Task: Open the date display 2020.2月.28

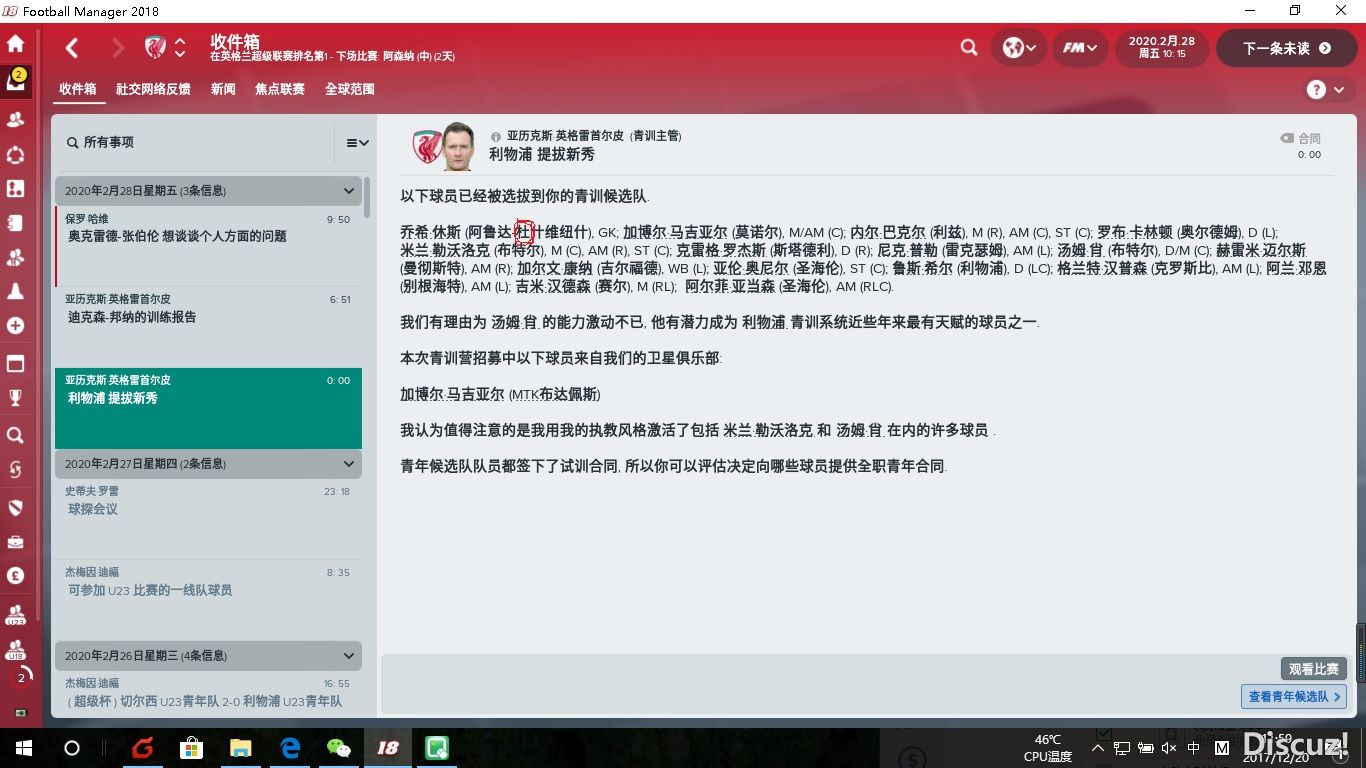Action: (1161, 47)
